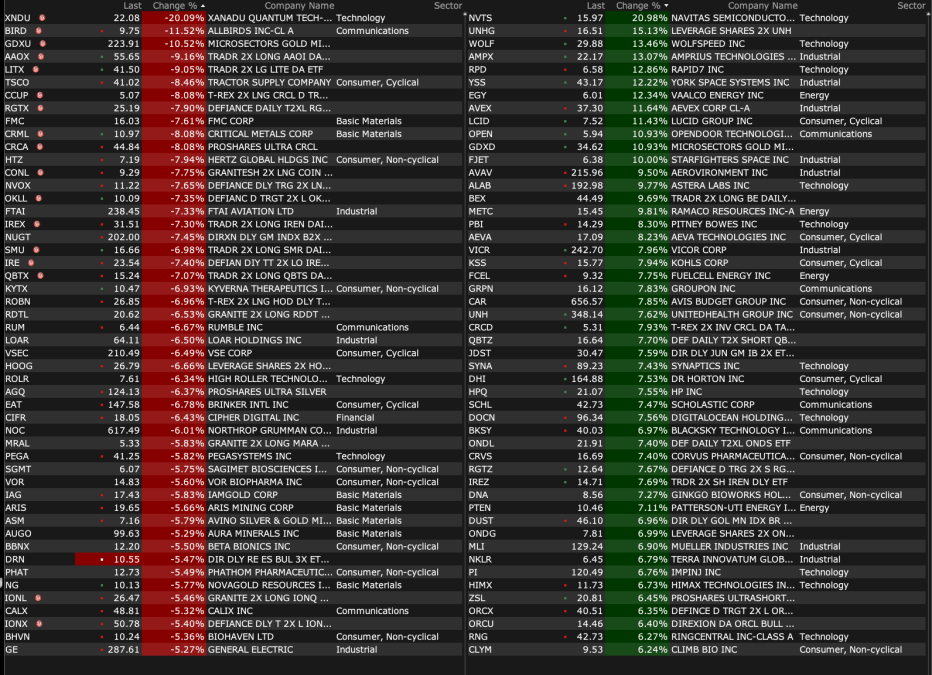Screen dimensions: 932x675
Task: Click the red icon next to IONX ticker
Action: click(x=39, y=624)
